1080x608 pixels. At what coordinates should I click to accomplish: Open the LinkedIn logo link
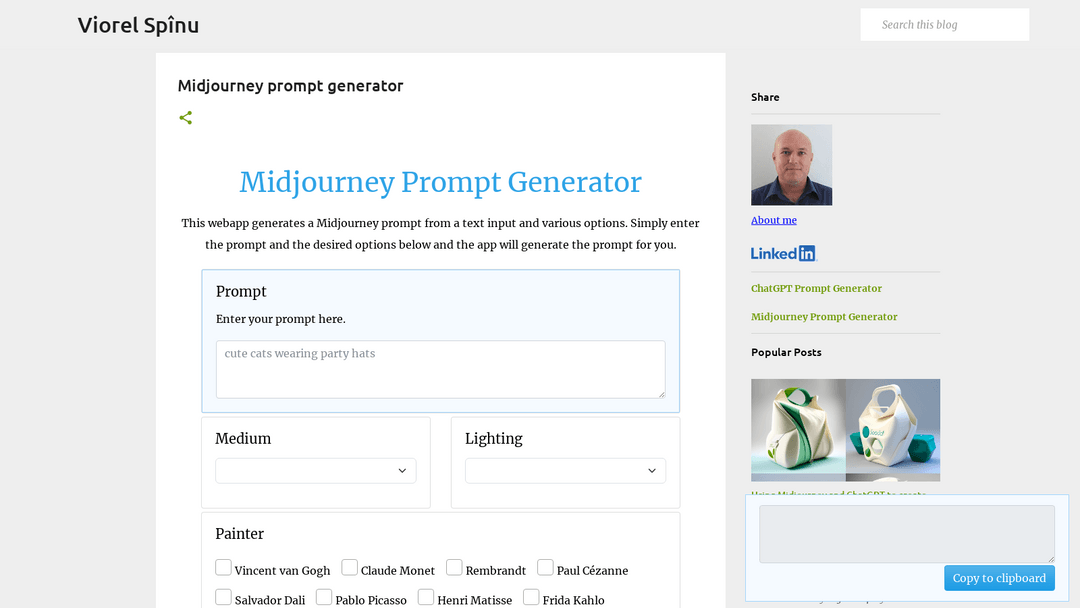click(784, 254)
